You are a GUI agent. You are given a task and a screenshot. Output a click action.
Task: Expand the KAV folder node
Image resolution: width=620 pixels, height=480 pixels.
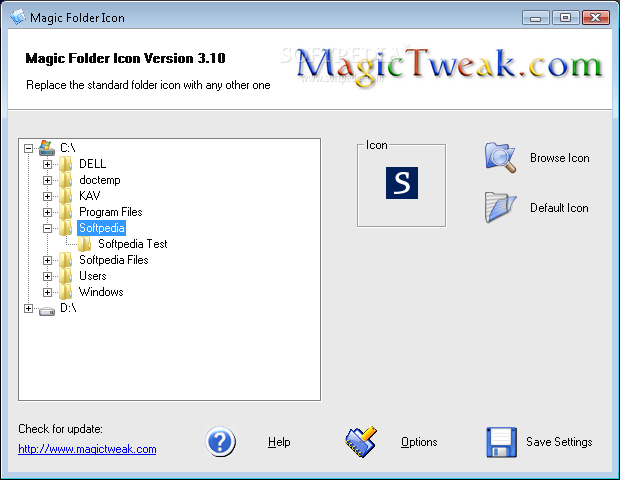click(x=47, y=196)
